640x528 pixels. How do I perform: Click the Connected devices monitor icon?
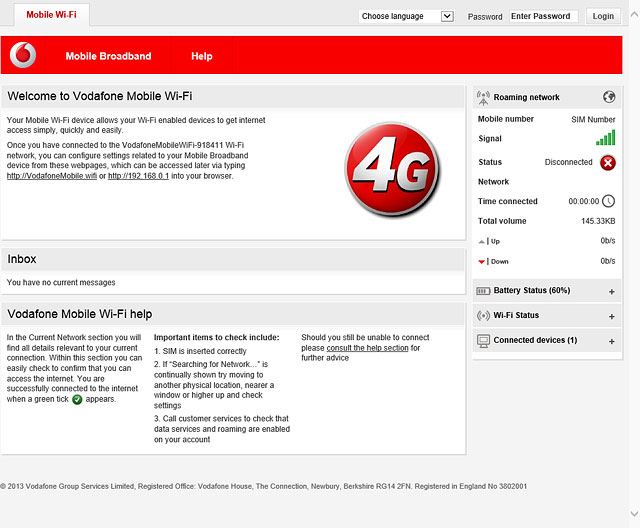click(x=483, y=341)
